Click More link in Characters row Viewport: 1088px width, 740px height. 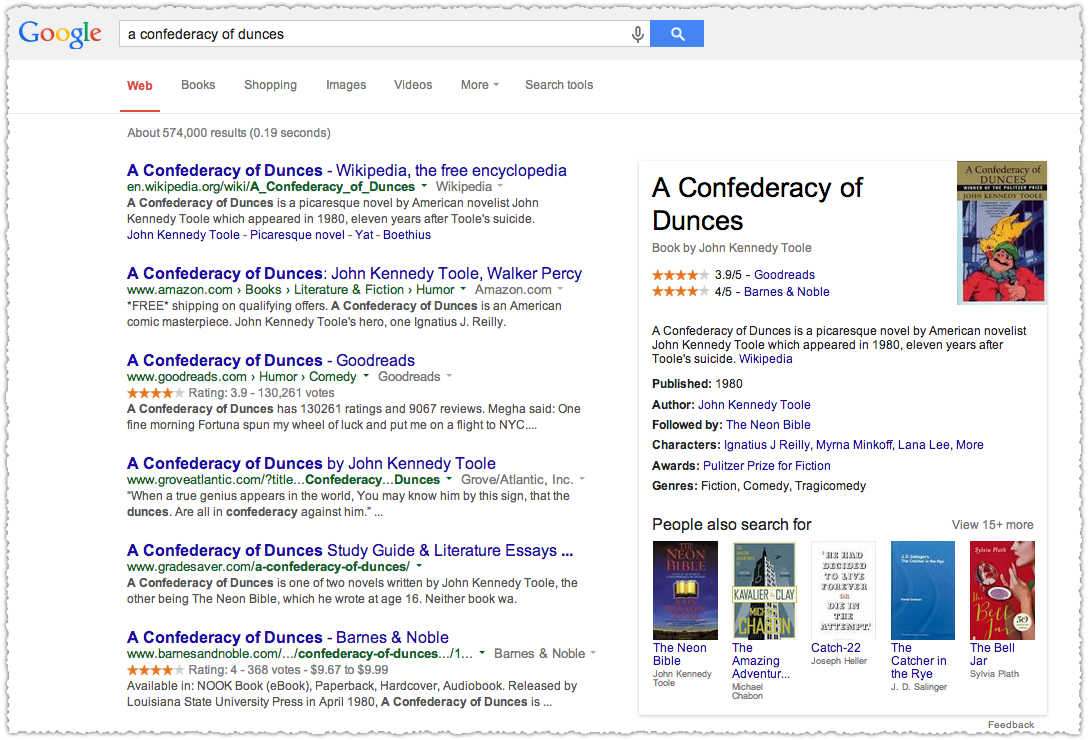click(x=969, y=445)
